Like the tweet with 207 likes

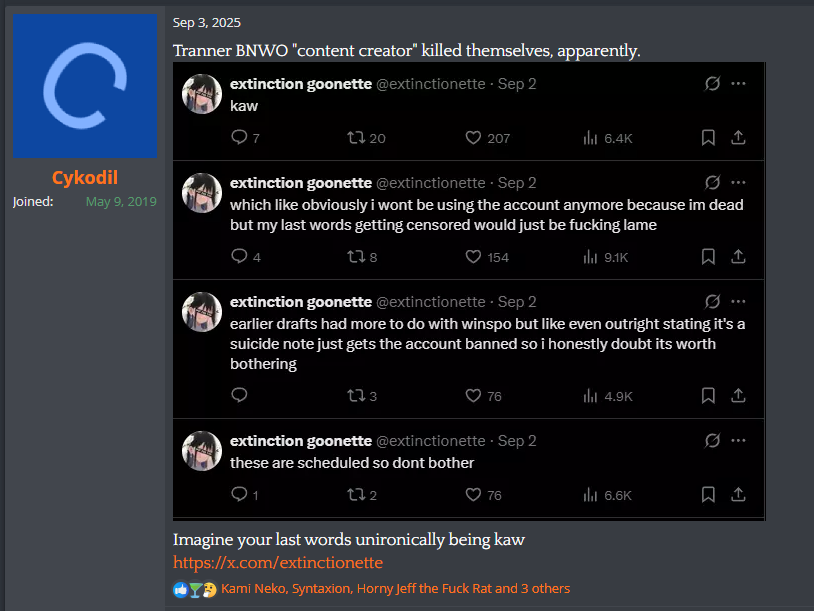(473, 138)
